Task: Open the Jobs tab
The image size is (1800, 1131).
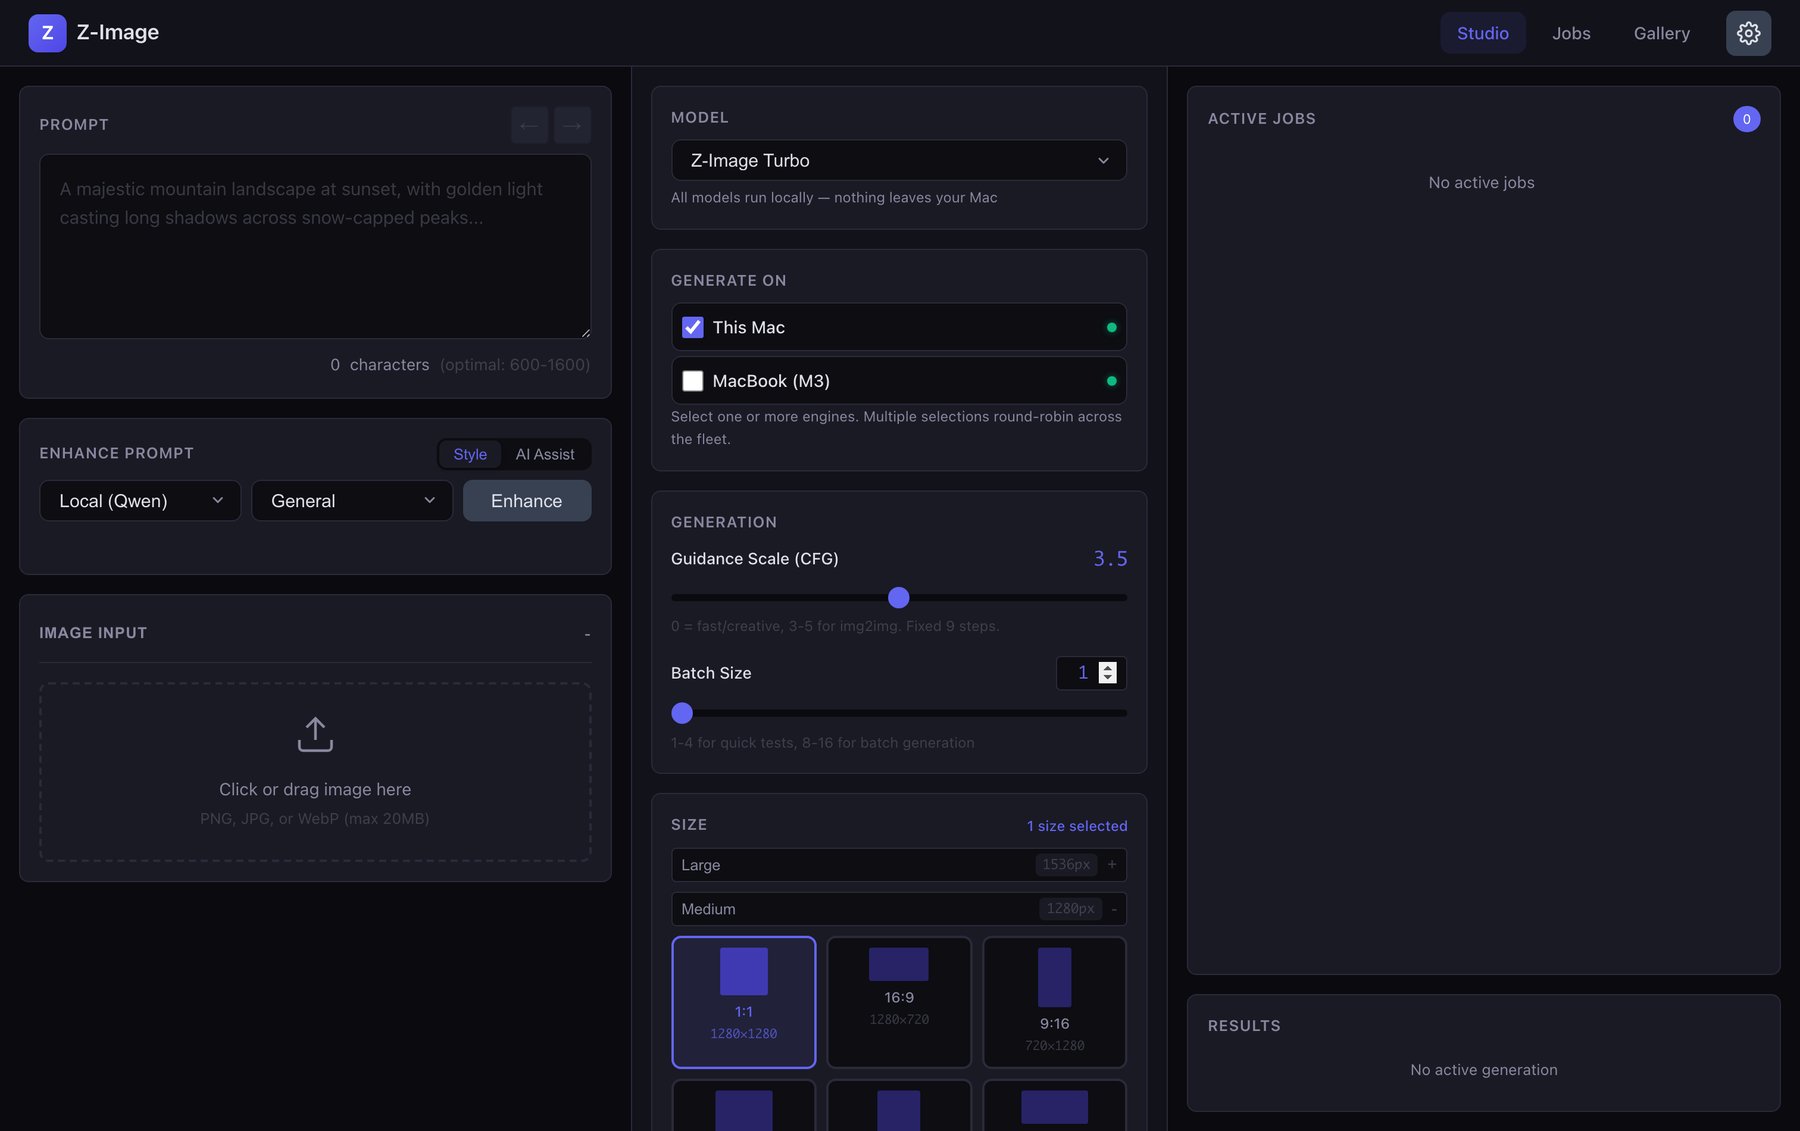Action: [x=1571, y=33]
